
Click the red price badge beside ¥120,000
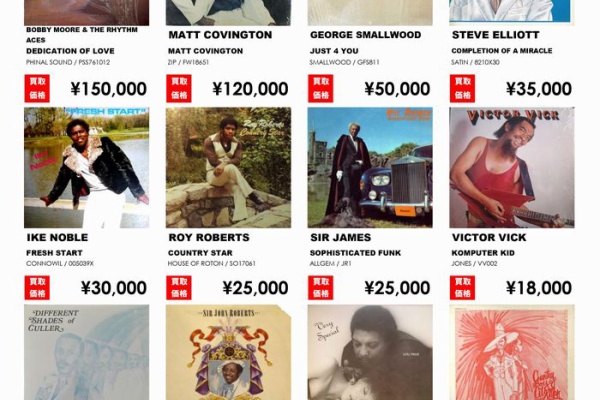click(179, 88)
